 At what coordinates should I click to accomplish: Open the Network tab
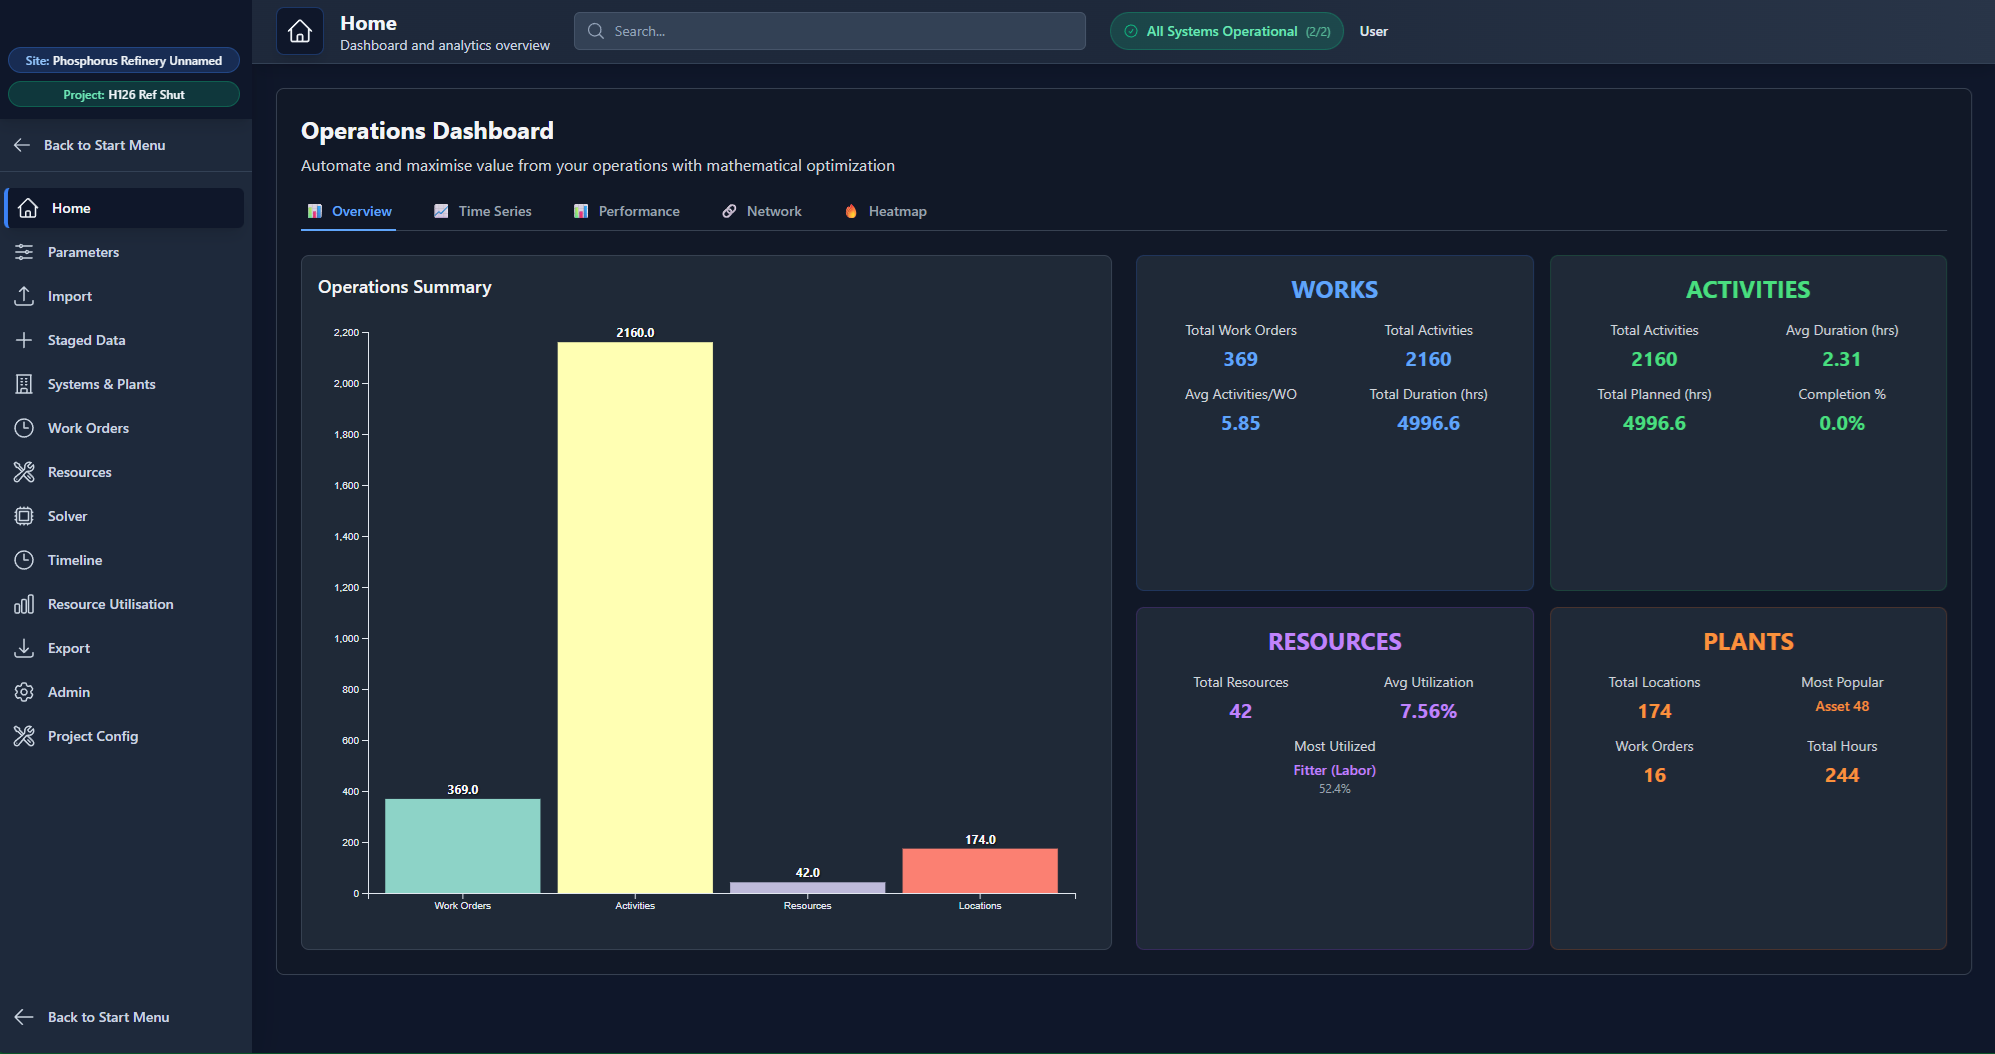[762, 211]
